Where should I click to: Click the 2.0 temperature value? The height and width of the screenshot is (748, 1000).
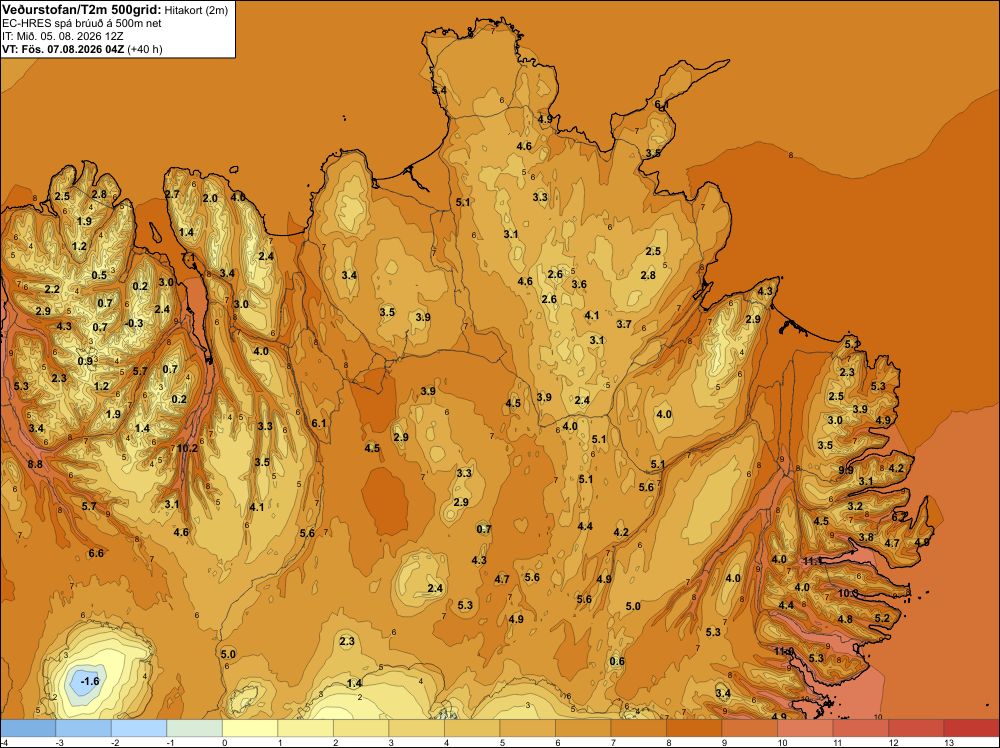[210, 198]
